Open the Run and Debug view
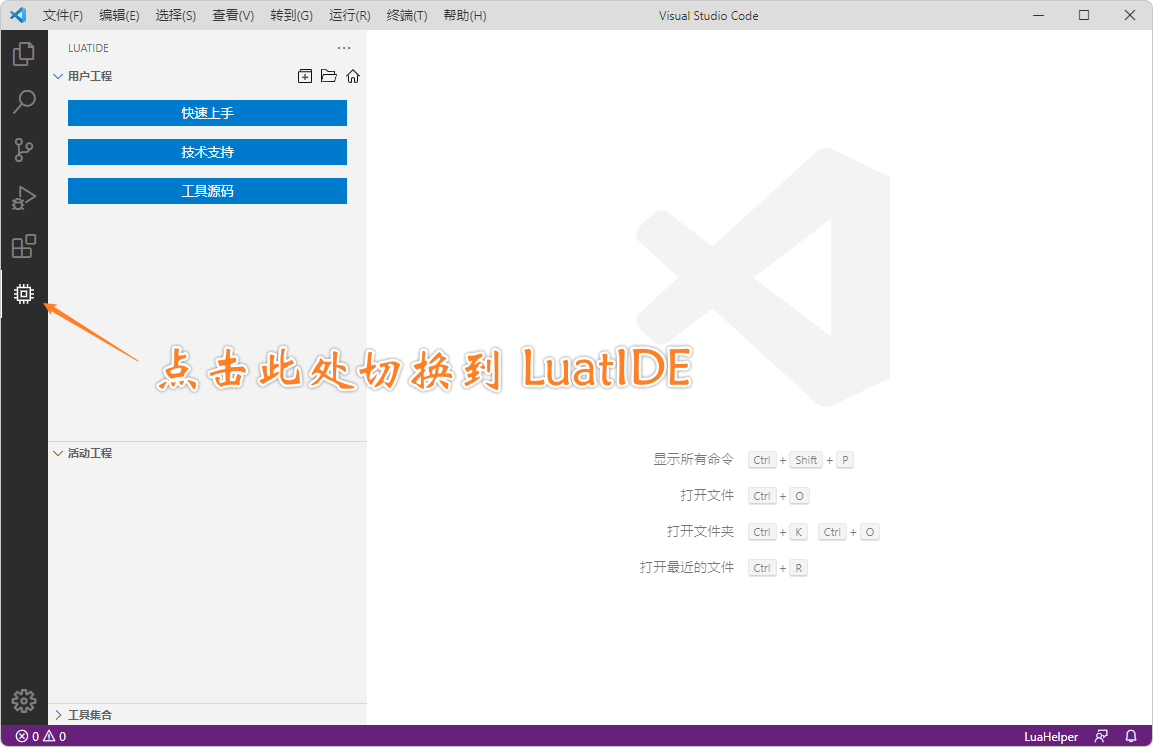The height and width of the screenshot is (747, 1153). 24,198
